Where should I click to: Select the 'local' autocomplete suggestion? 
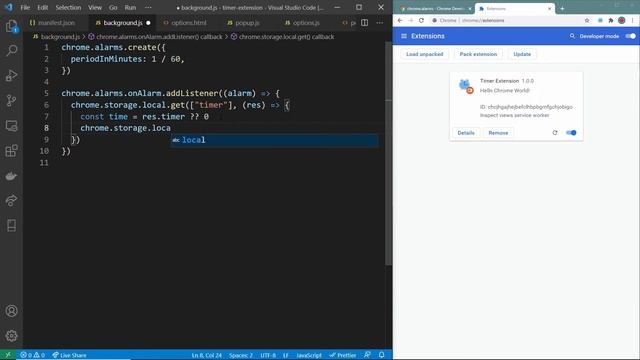pos(274,140)
